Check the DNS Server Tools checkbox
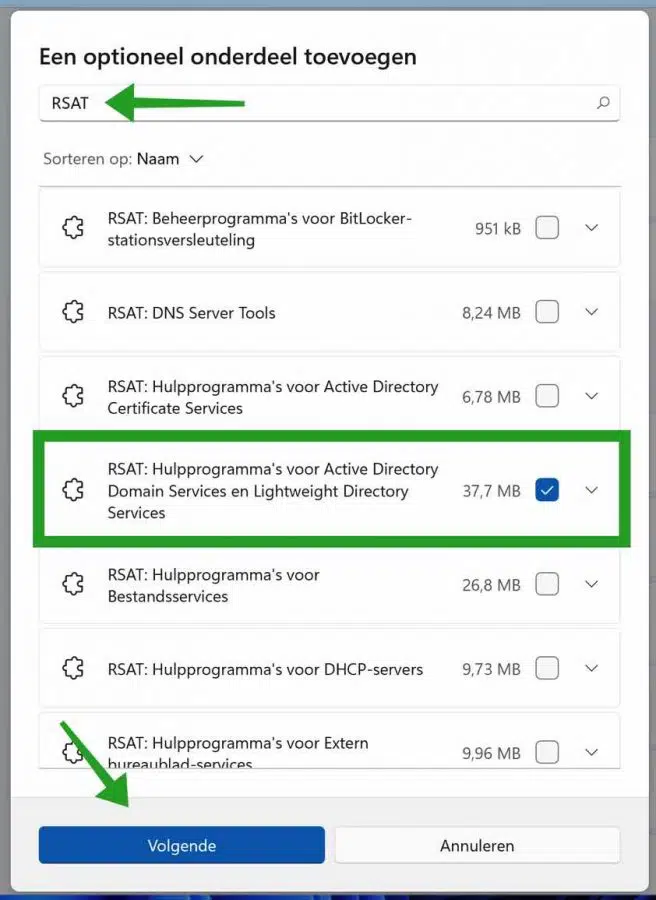 (547, 312)
